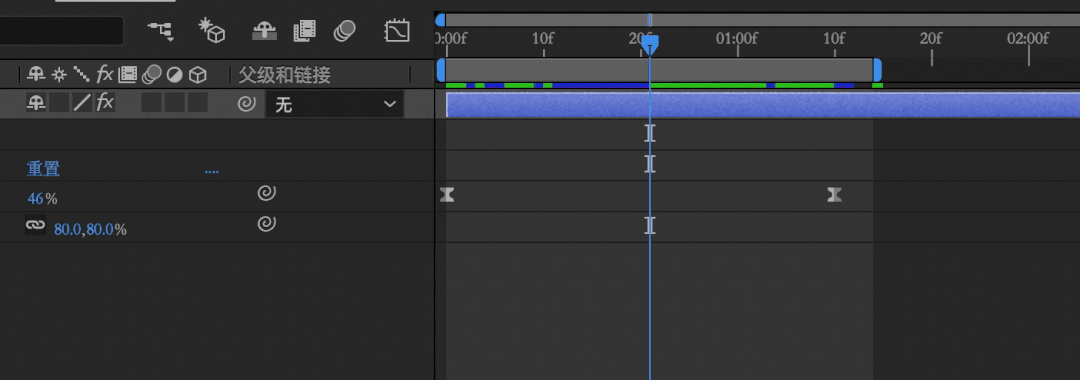
Task: Open the composition mini-flowchart icon
Action: pos(161,30)
